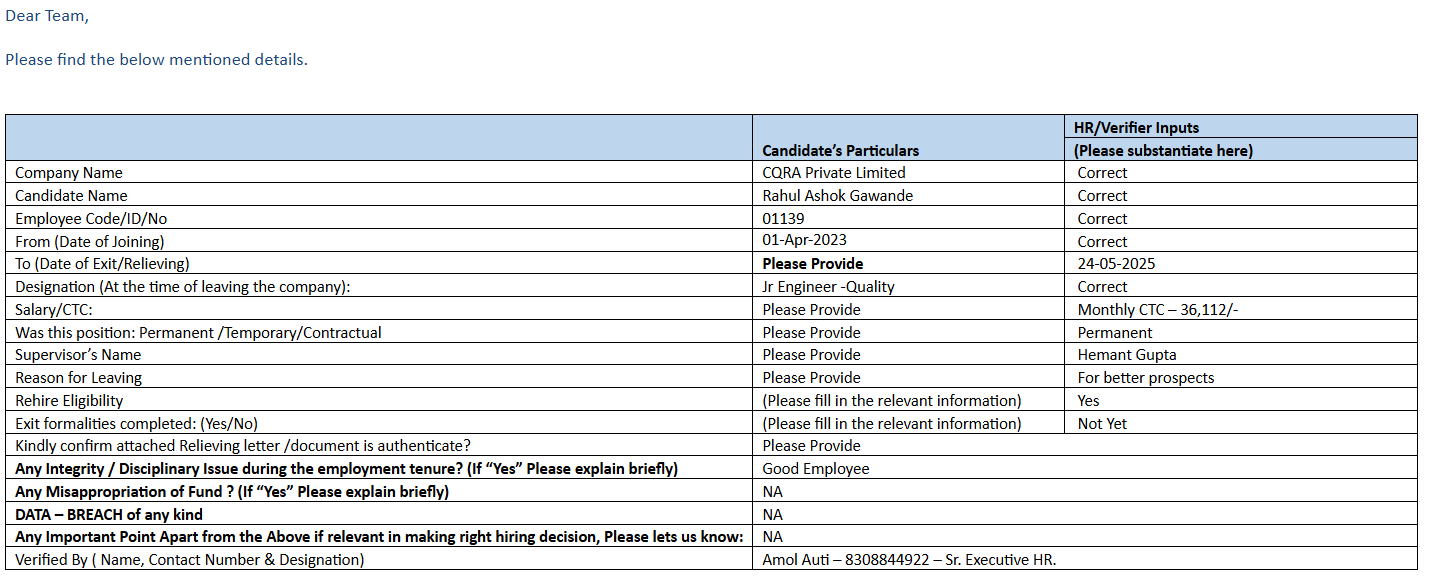Screen dimensions: 1437x582
Task: Click the 'Rehire Eligibility' row label
Action: (x=69, y=401)
